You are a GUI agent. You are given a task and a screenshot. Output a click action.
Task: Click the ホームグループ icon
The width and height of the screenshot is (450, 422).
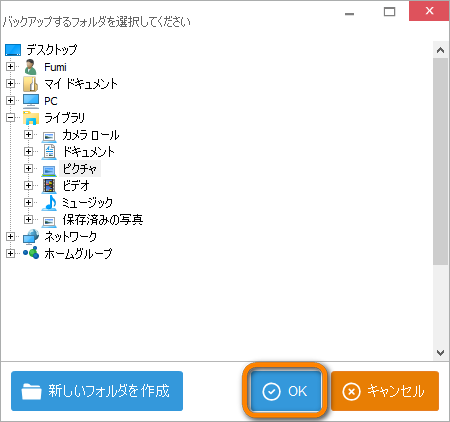[31, 253]
